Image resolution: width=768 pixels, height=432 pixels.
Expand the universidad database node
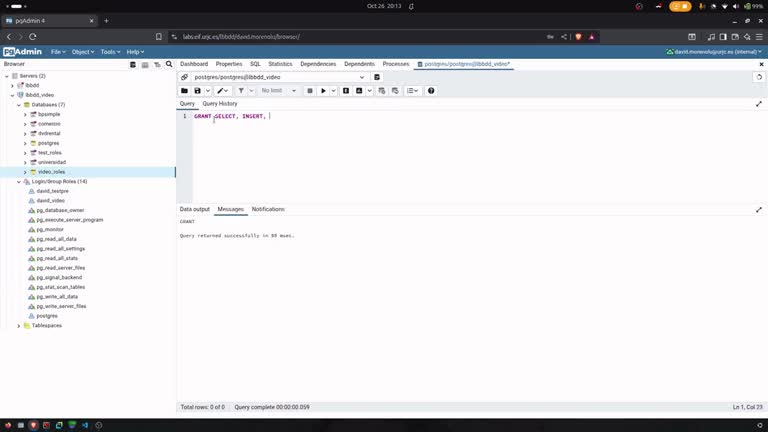(25, 162)
